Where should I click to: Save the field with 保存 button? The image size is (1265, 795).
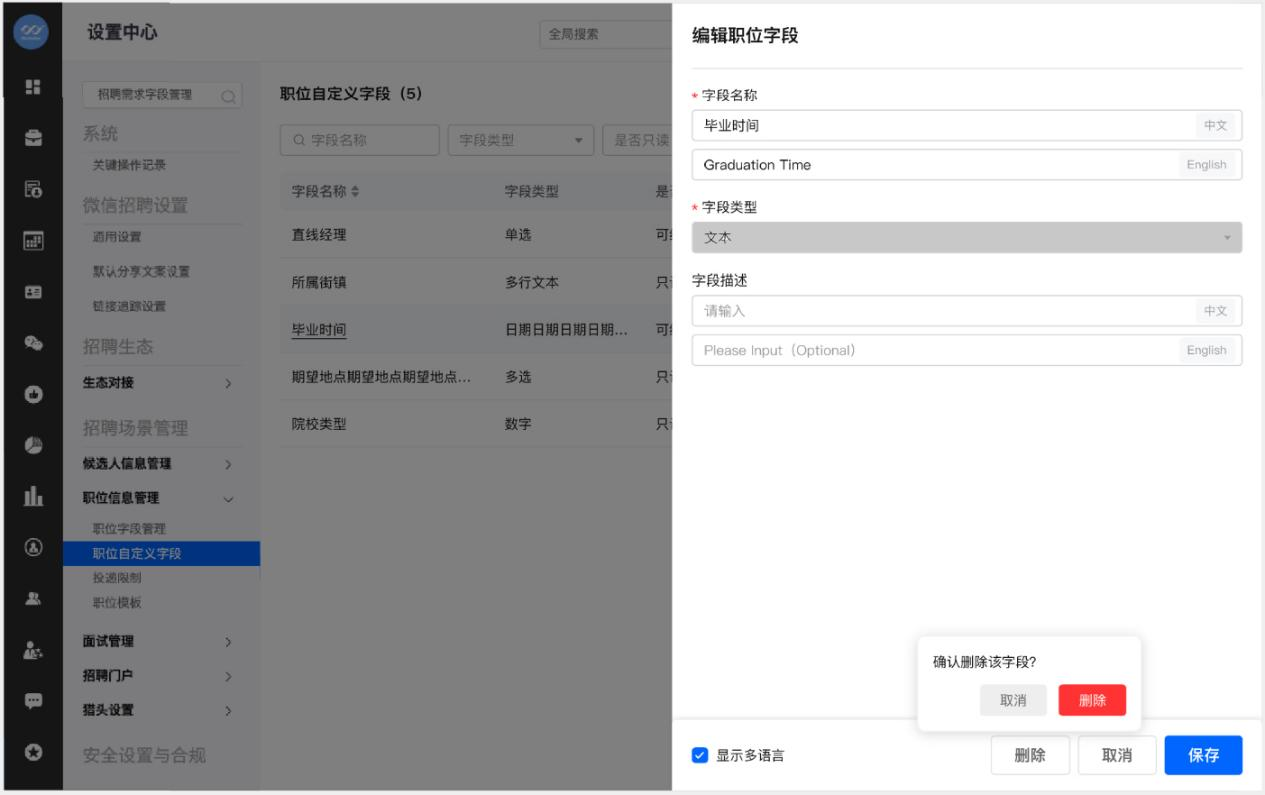1203,756
